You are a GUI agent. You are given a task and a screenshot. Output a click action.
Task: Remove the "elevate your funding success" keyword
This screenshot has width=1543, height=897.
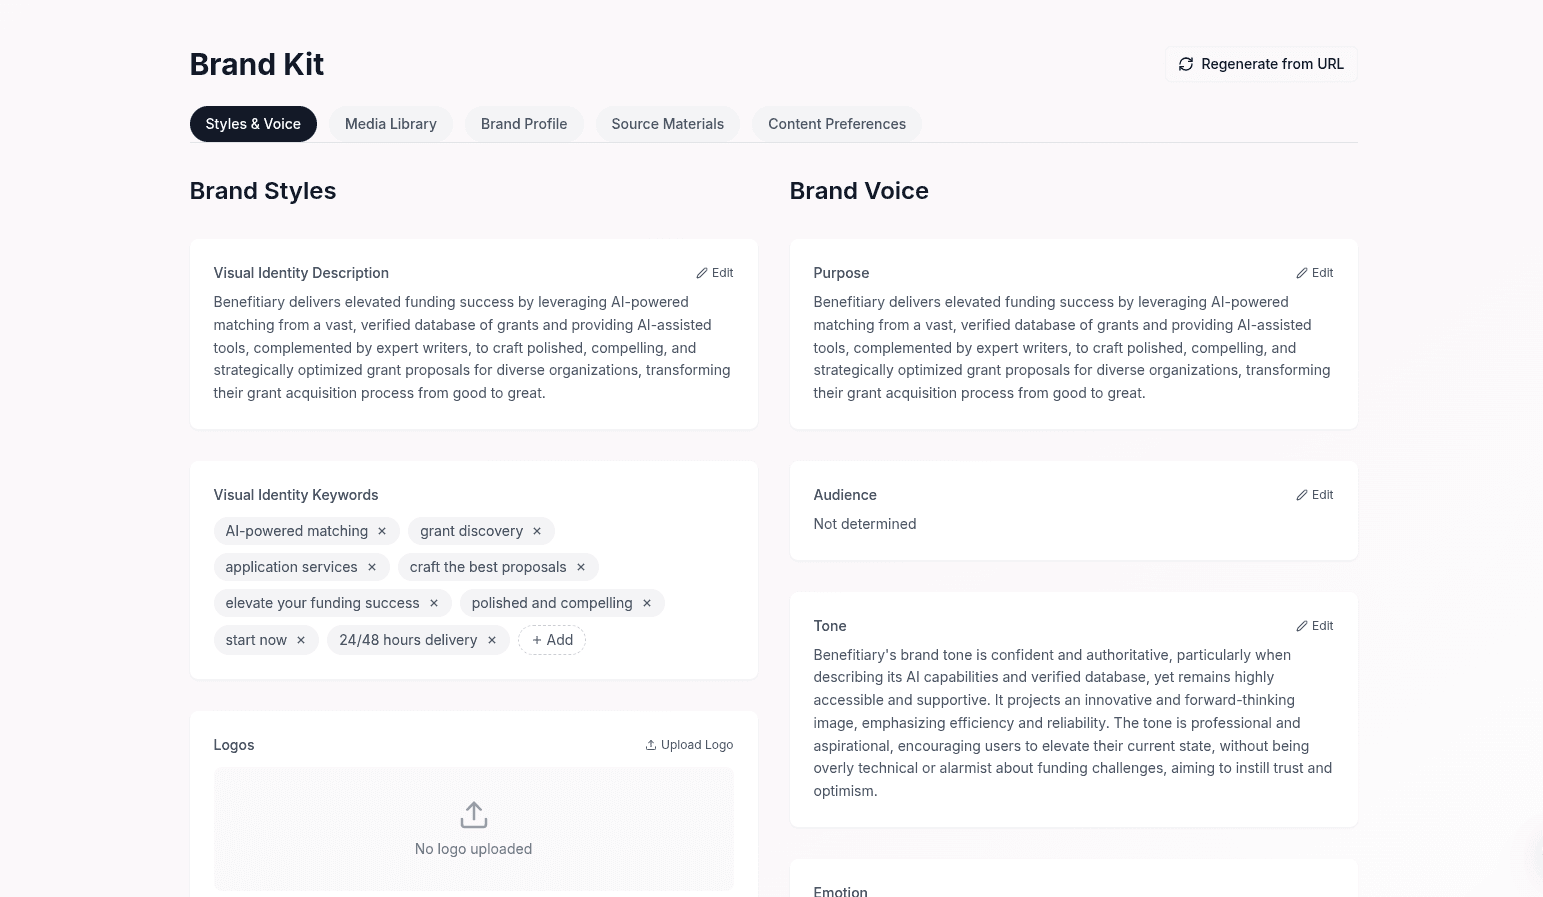click(x=433, y=603)
